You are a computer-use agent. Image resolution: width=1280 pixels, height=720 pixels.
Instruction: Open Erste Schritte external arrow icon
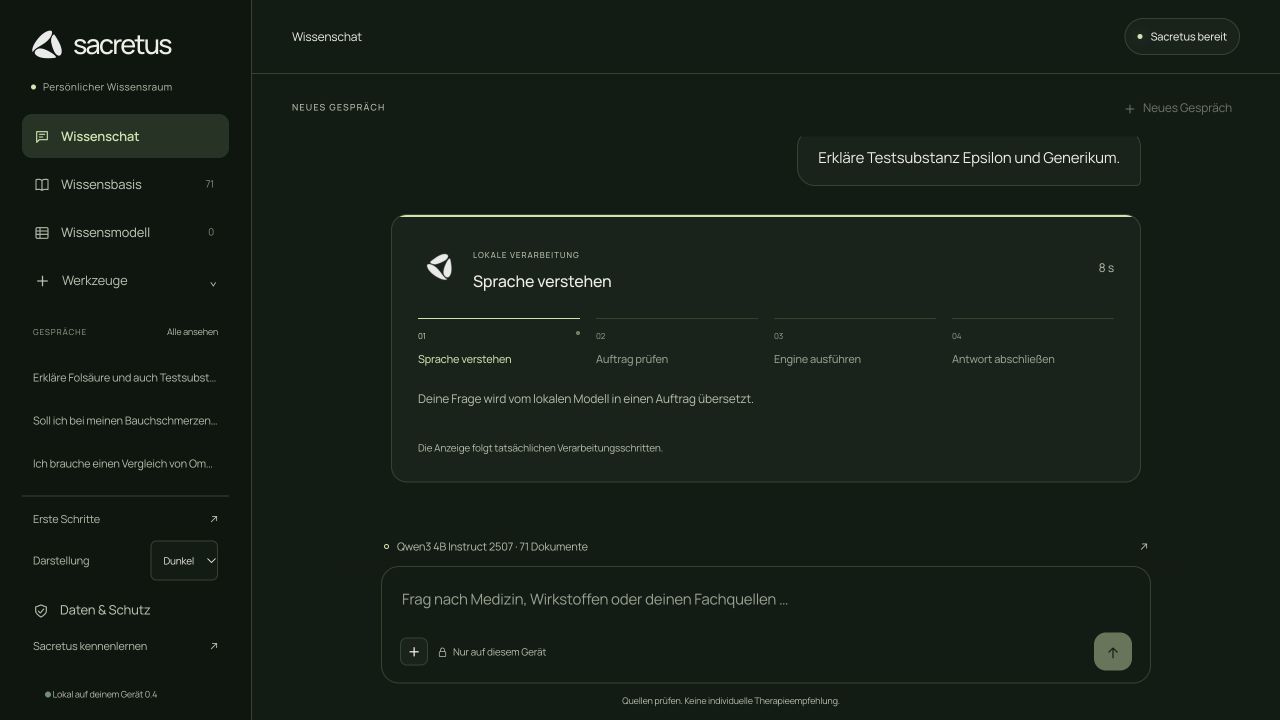pyautogui.click(x=213, y=519)
